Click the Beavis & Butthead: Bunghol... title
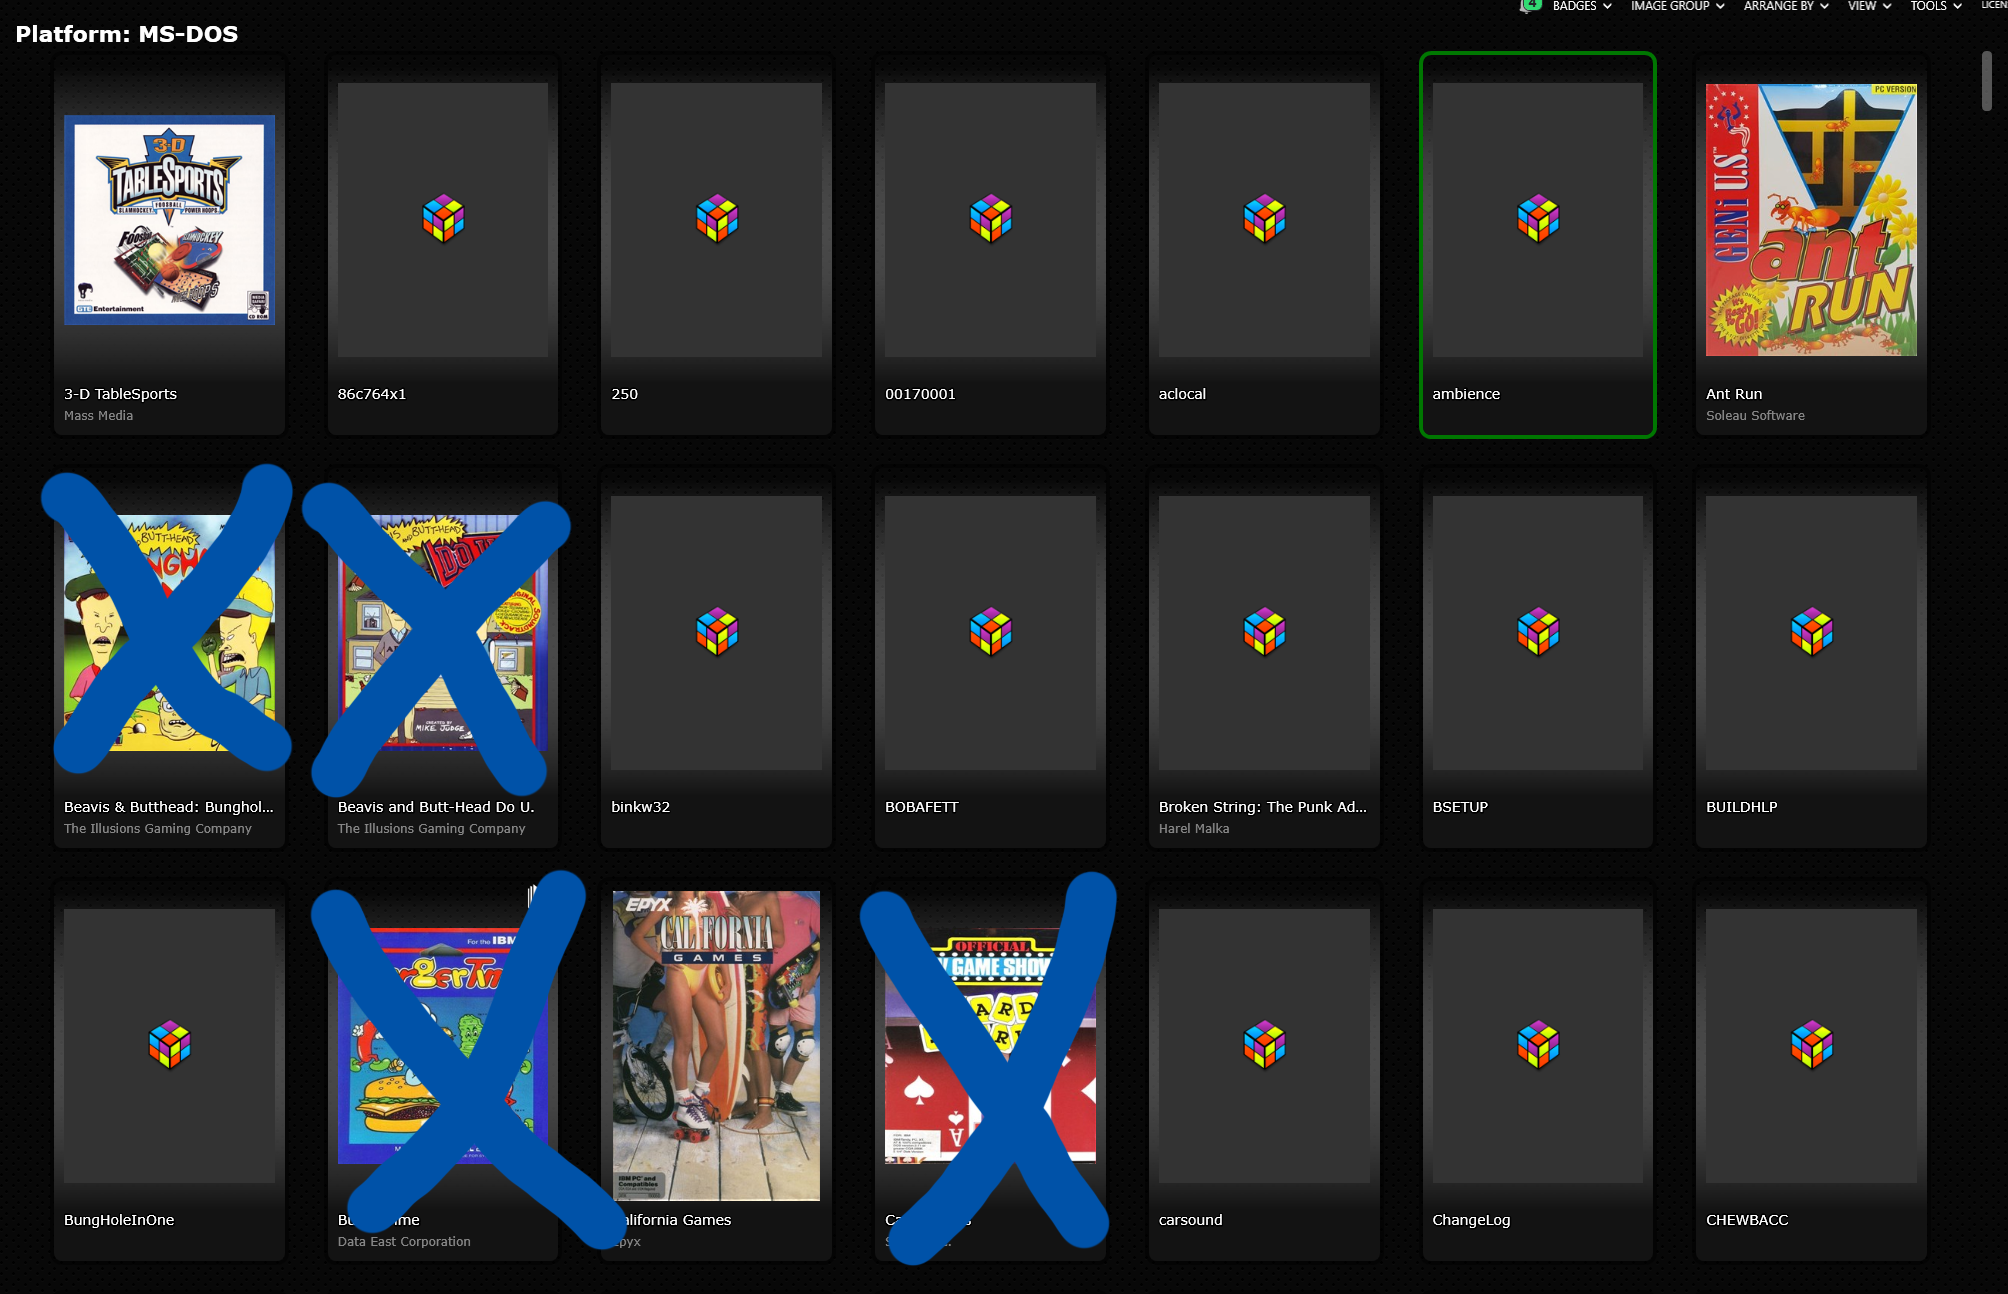Image resolution: width=2008 pixels, height=1294 pixels. click(168, 807)
